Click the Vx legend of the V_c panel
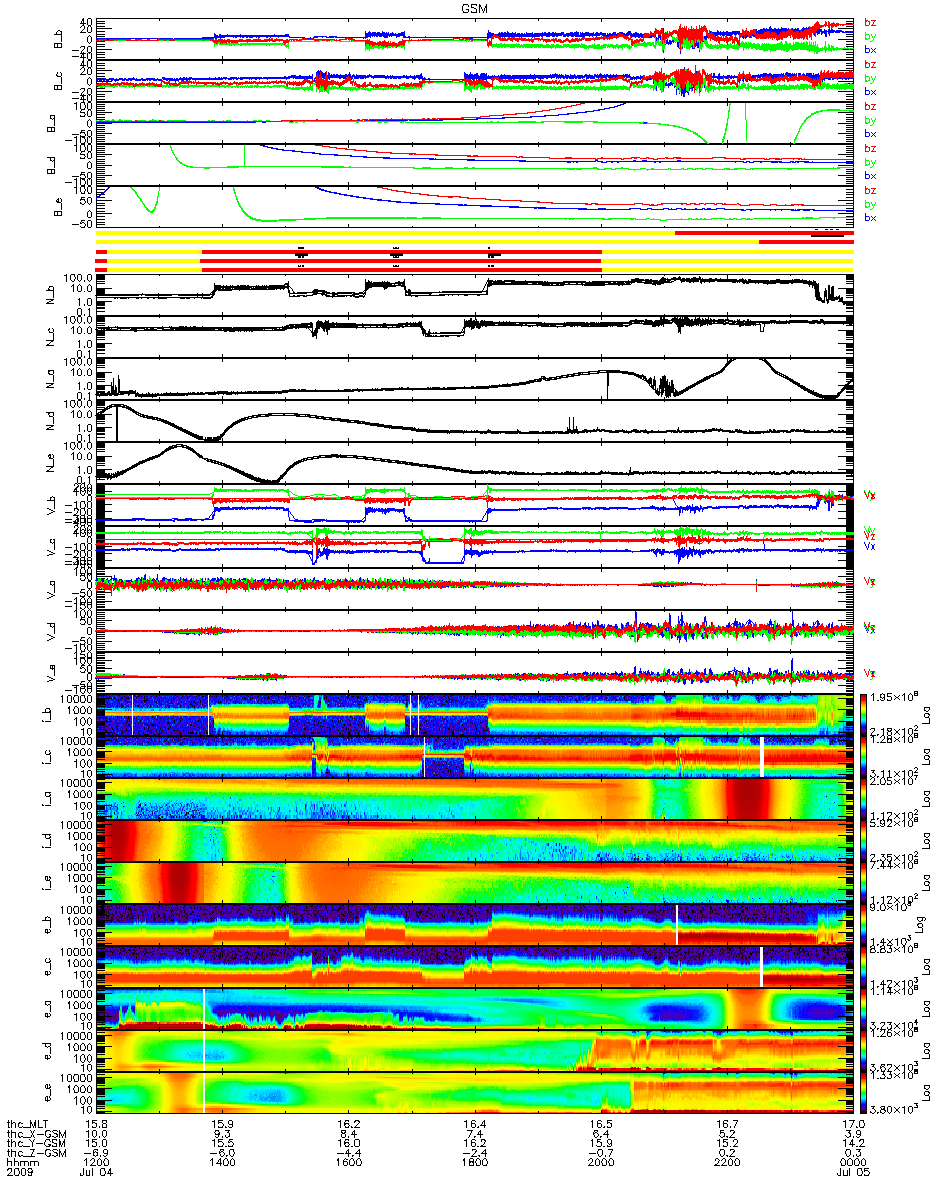 pyautogui.click(x=870, y=547)
